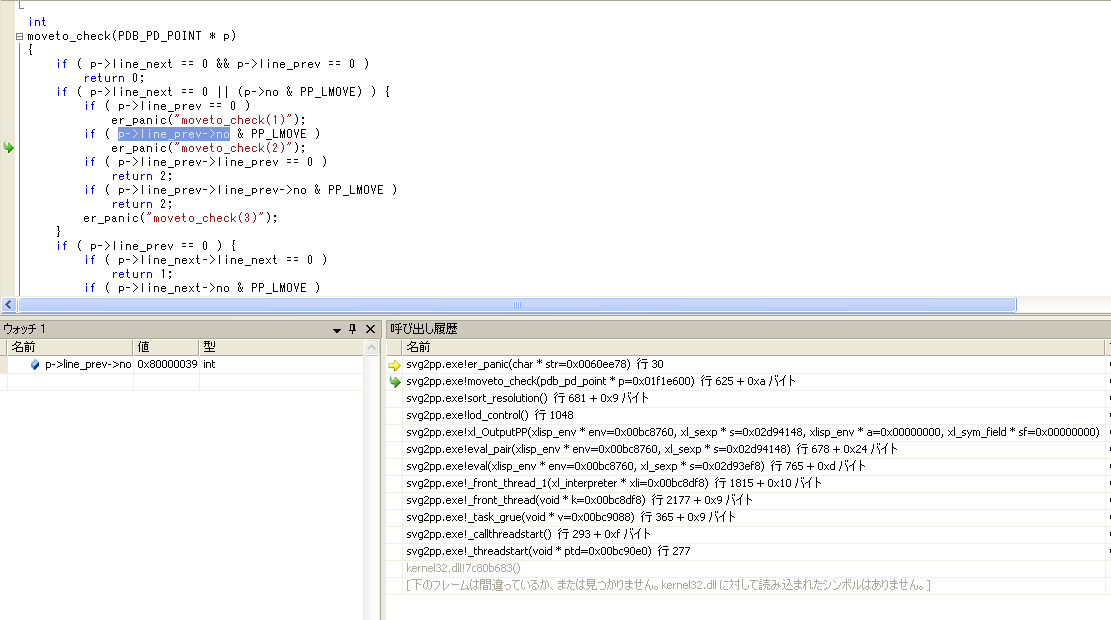Open the Watch 1 panel options dropdown
The image size is (1111, 620).
pyautogui.click(x=337, y=329)
